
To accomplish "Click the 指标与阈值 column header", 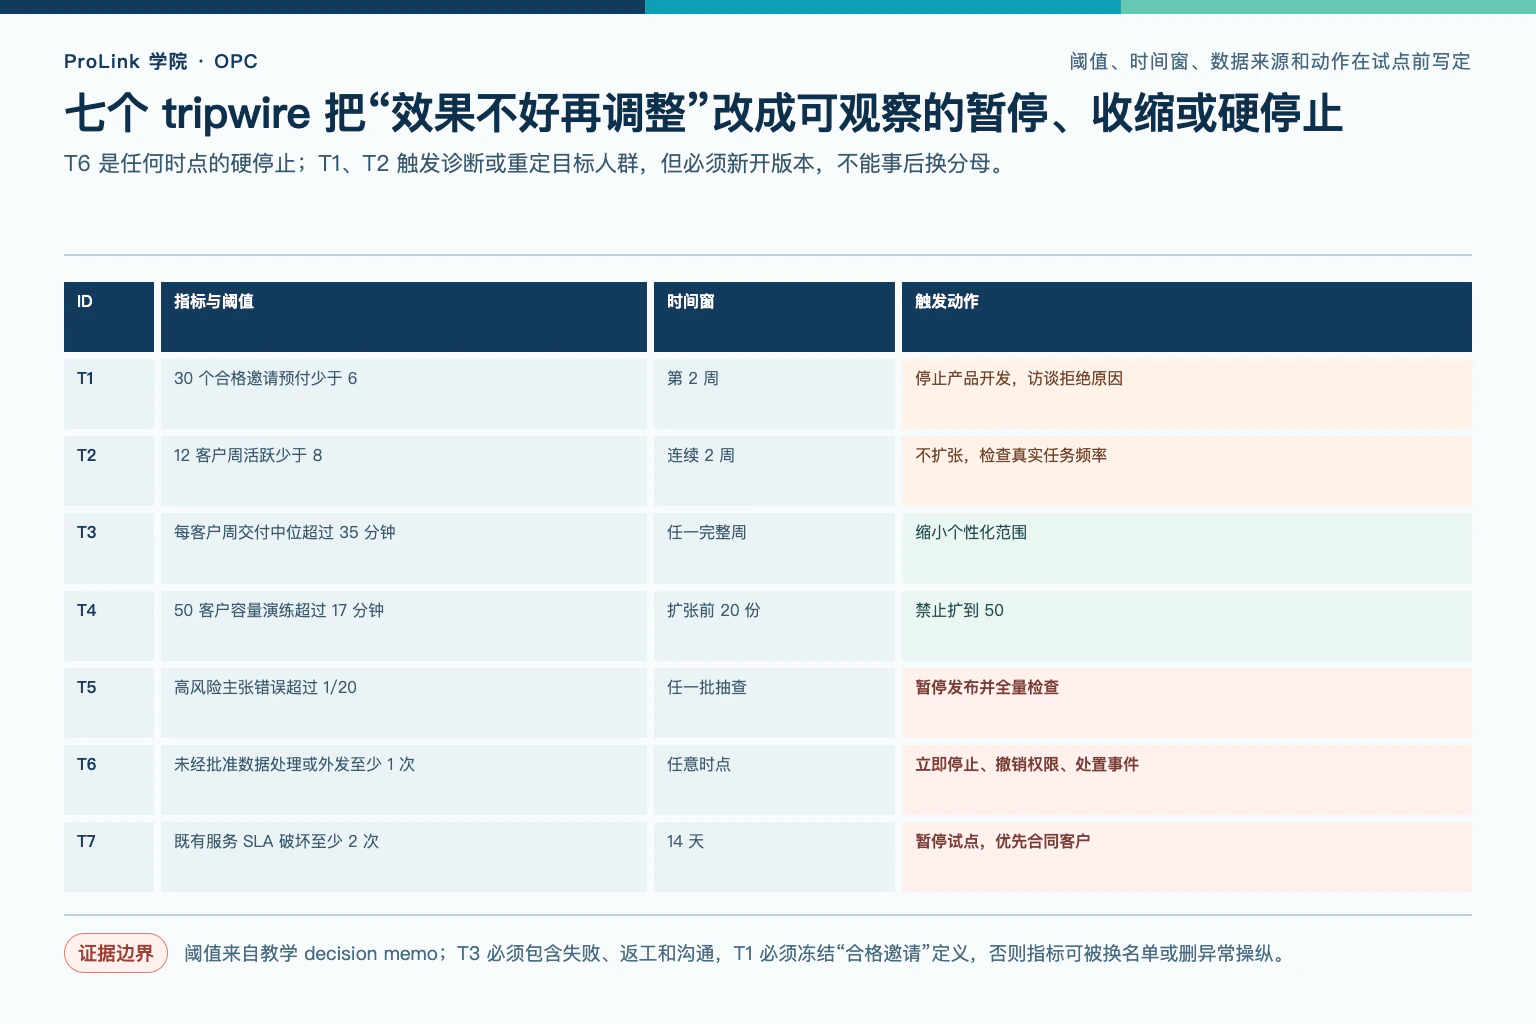I will [x=404, y=317].
